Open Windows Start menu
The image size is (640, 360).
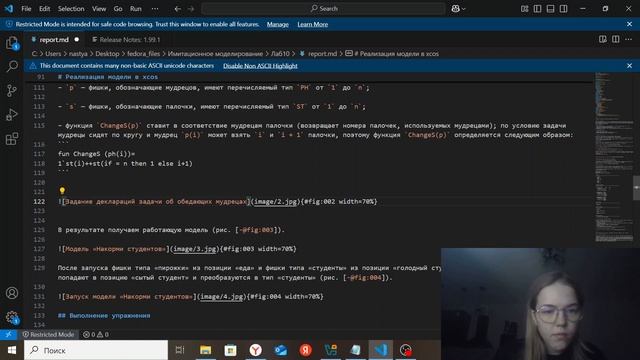(12, 350)
